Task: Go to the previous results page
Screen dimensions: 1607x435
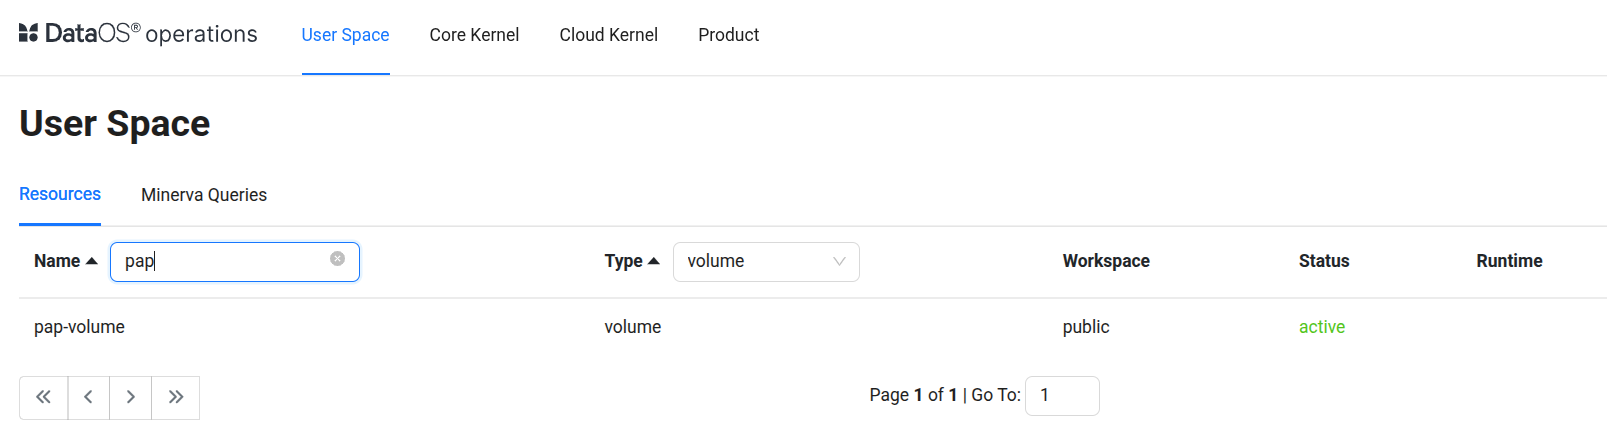Action: point(89,397)
